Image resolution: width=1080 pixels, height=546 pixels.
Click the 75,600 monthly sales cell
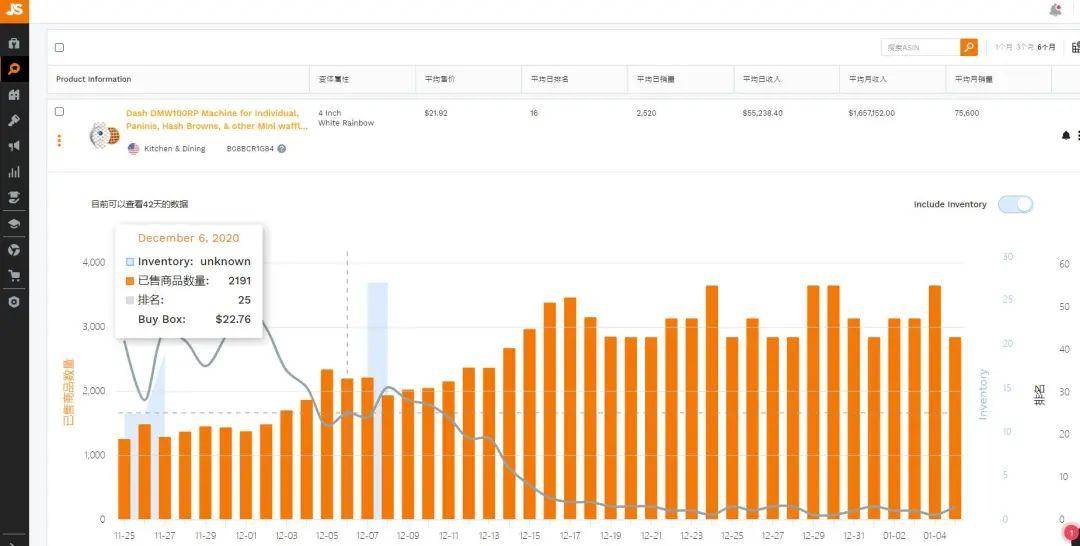click(x=967, y=113)
